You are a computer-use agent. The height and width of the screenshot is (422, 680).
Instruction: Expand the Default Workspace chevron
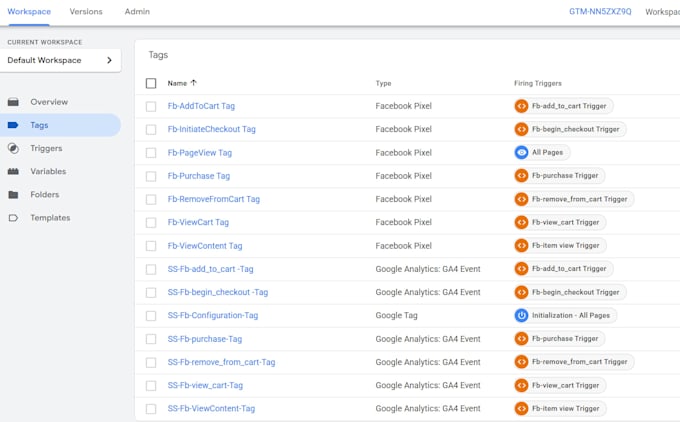click(x=109, y=60)
